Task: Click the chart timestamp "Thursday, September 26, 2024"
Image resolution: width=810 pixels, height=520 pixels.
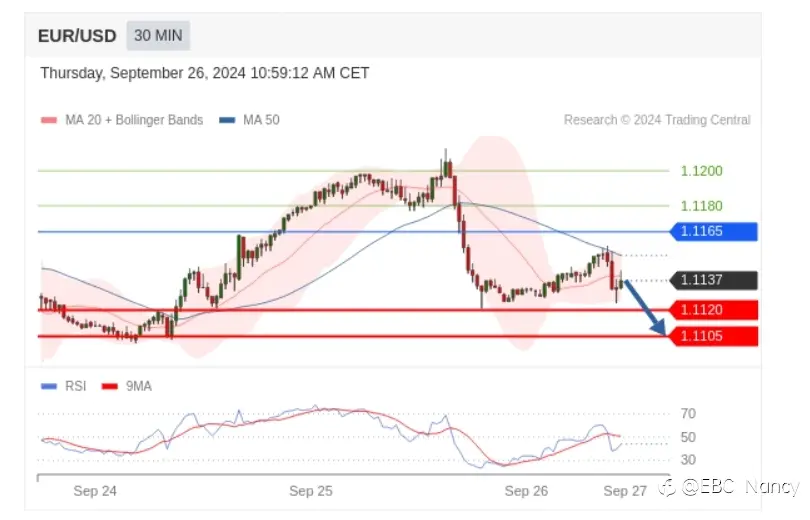Action: [x=205, y=73]
